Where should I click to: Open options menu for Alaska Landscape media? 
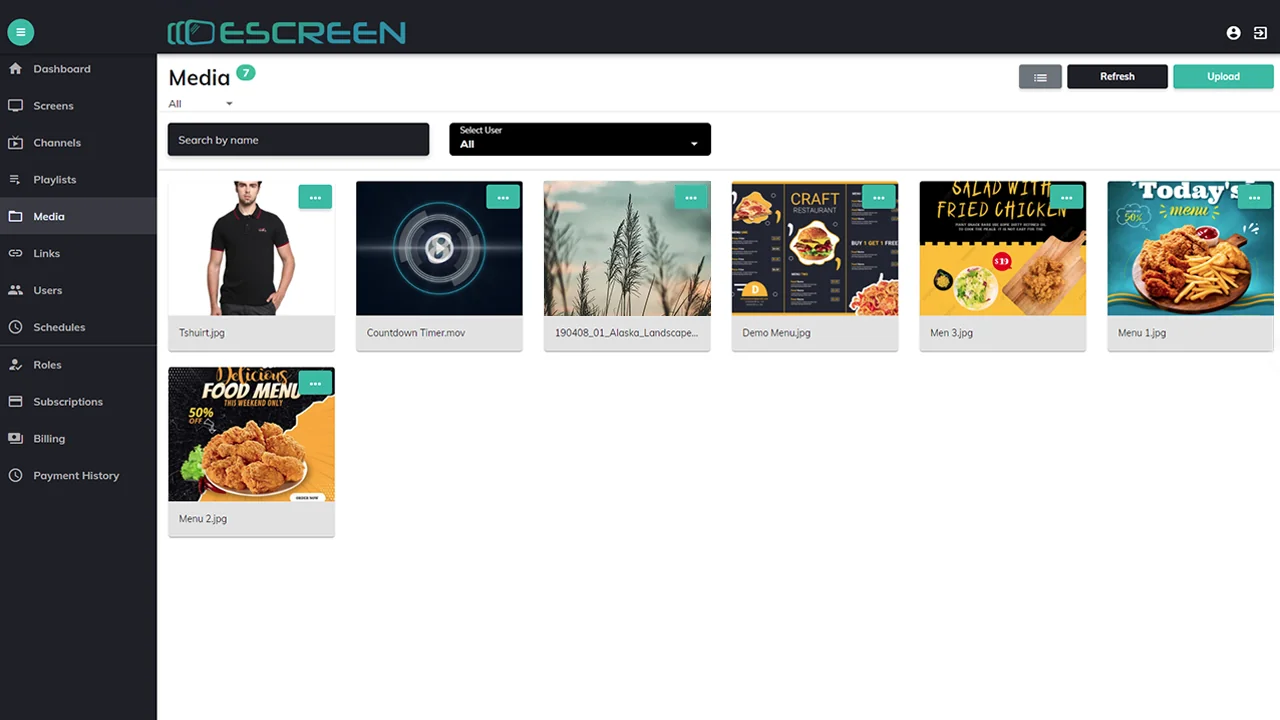(691, 197)
